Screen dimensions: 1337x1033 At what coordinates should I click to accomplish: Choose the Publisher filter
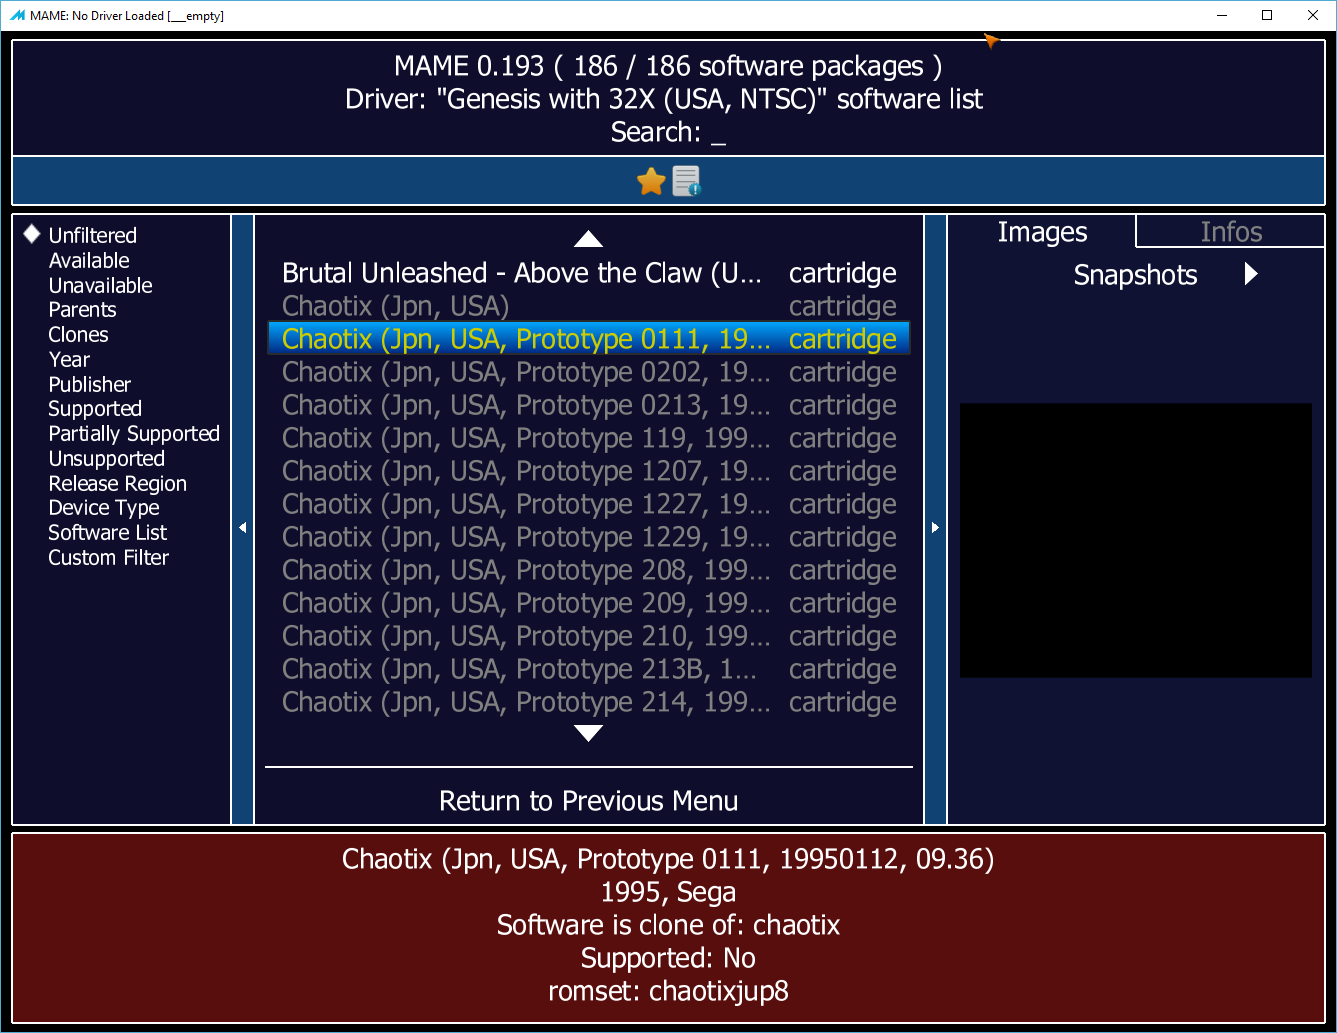(89, 384)
